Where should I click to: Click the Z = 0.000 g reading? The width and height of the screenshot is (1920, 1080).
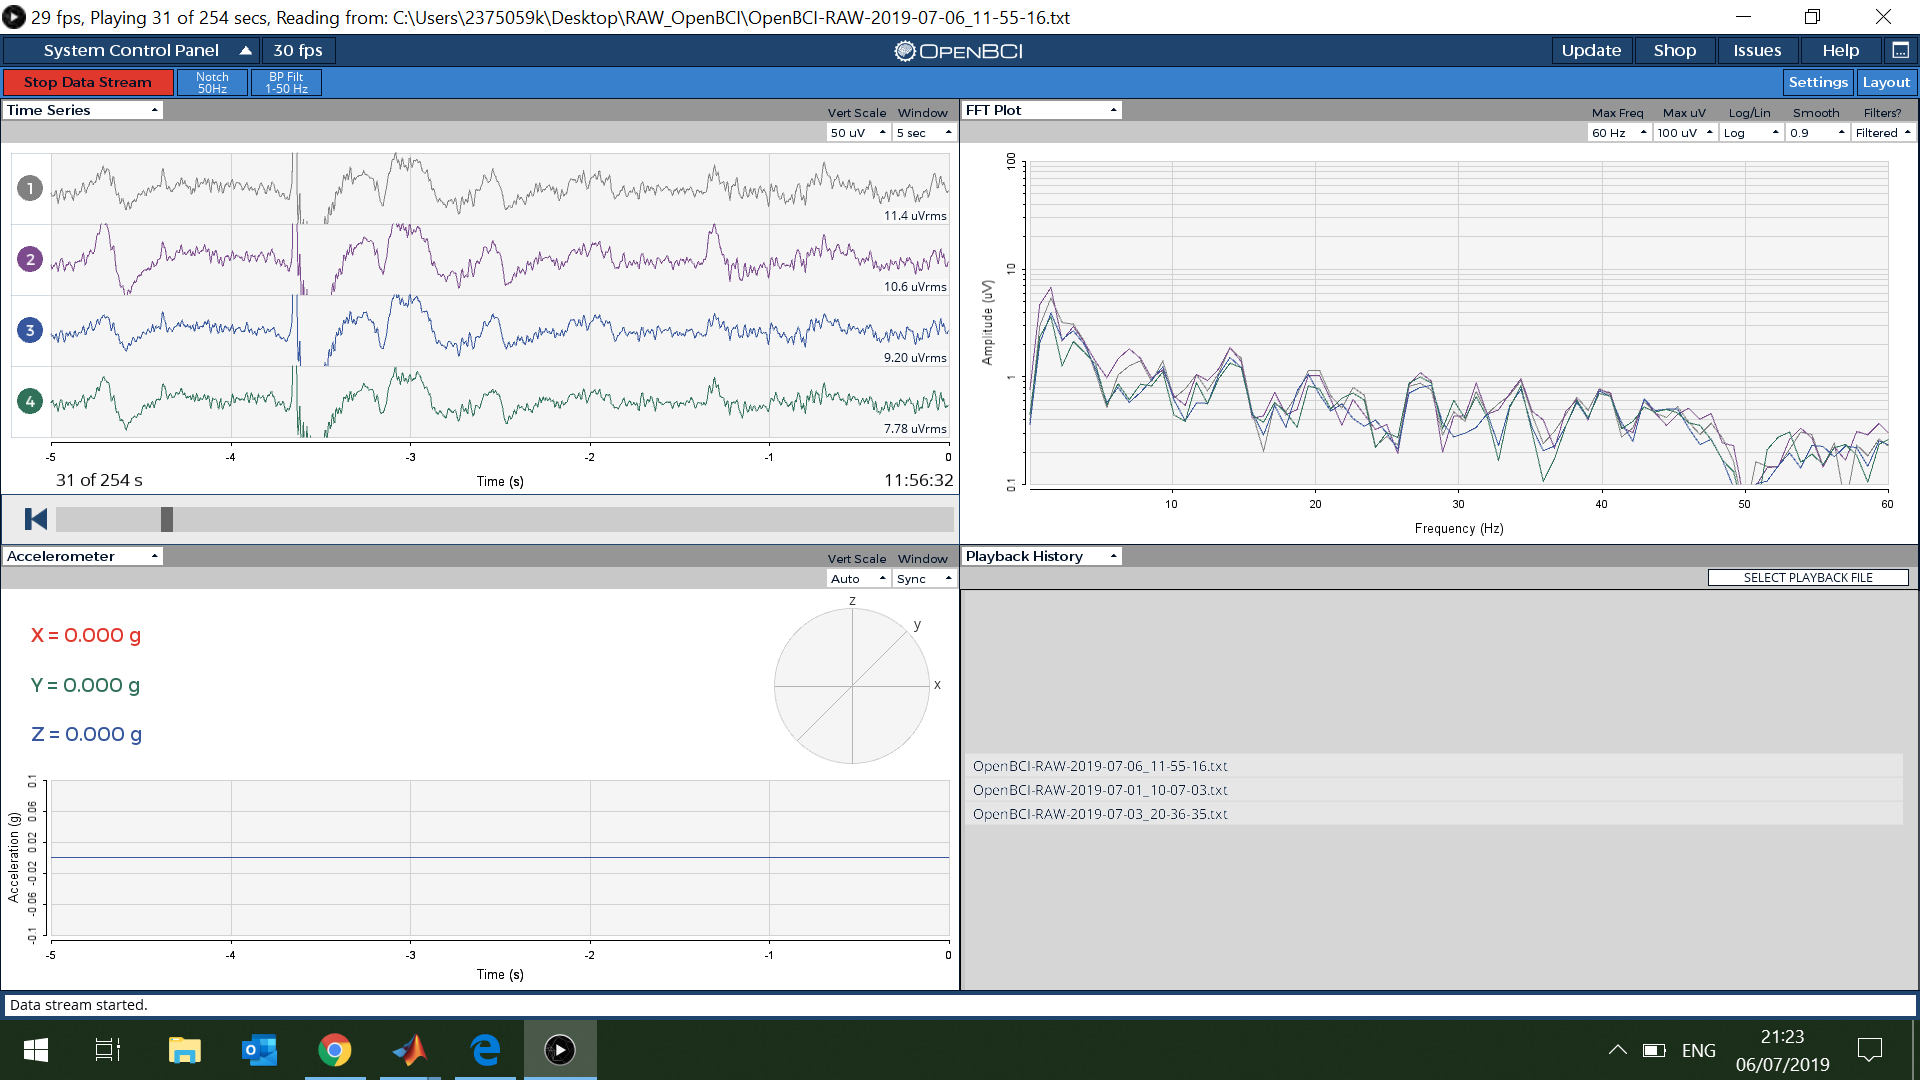coord(87,734)
